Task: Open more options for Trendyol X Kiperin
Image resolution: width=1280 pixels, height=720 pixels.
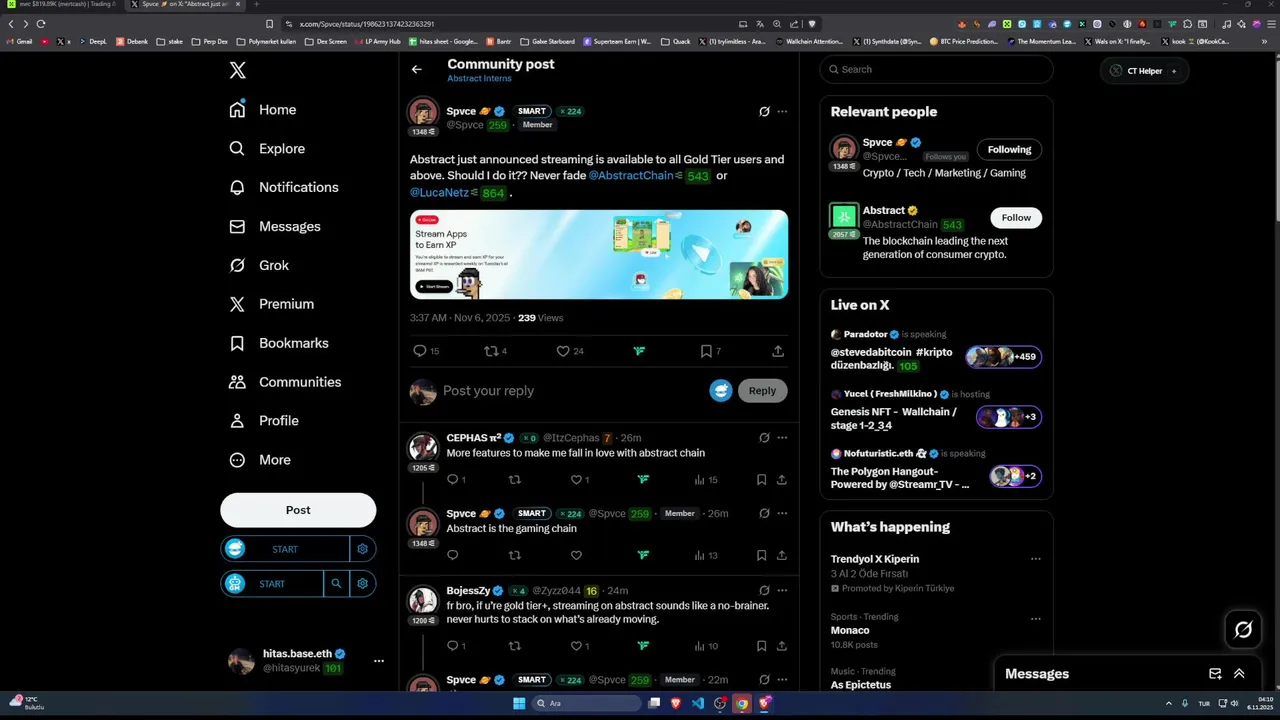Action: click(1036, 559)
